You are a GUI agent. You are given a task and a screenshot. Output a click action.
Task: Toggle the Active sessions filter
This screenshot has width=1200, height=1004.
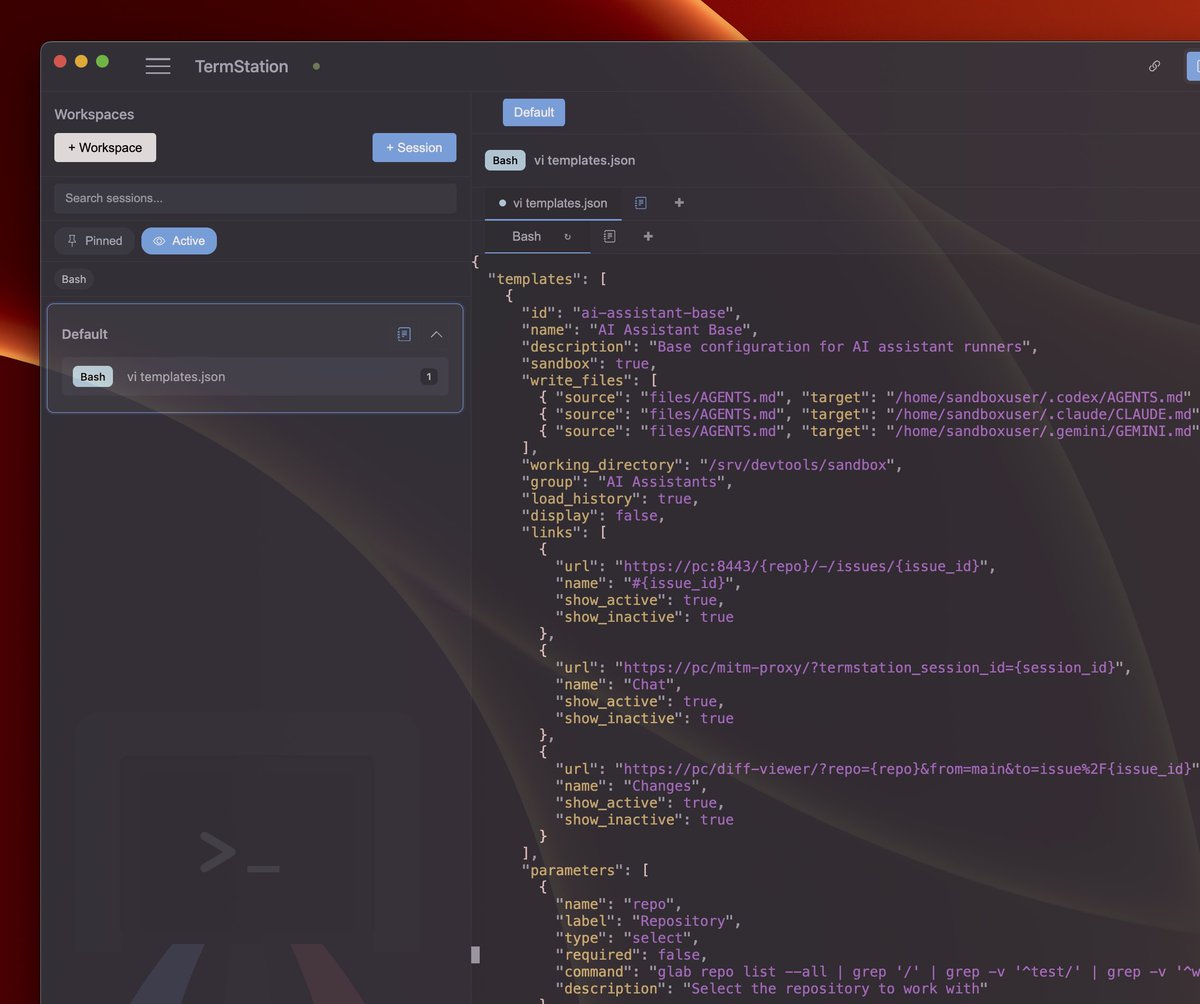click(179, 241)
